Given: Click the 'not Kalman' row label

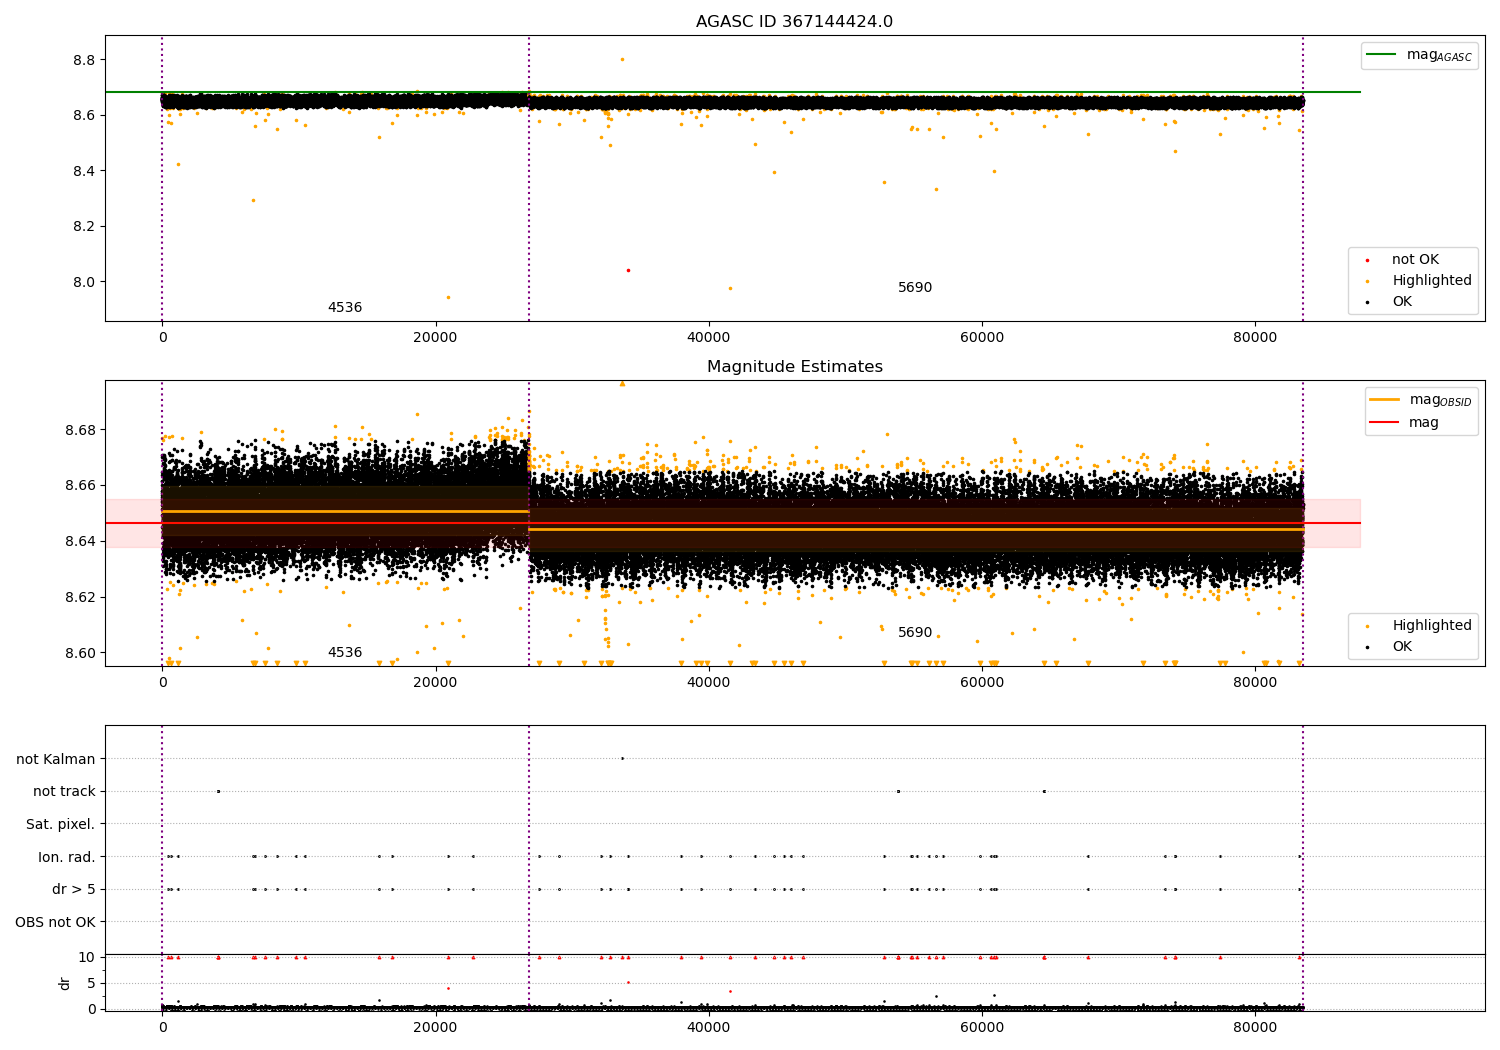Looking at the screenshot, I should (x=56, y=759).
